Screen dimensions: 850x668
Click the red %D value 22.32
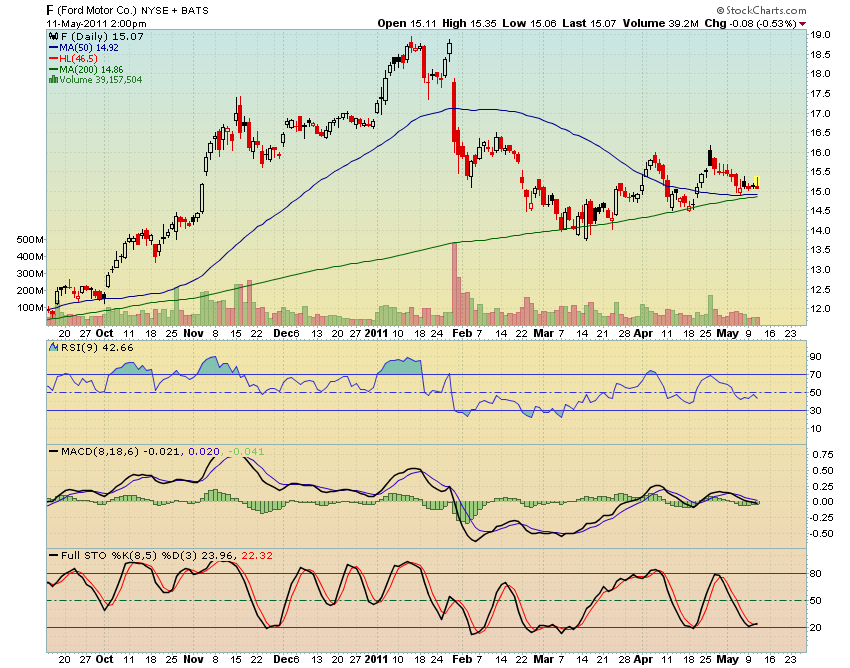257,555
